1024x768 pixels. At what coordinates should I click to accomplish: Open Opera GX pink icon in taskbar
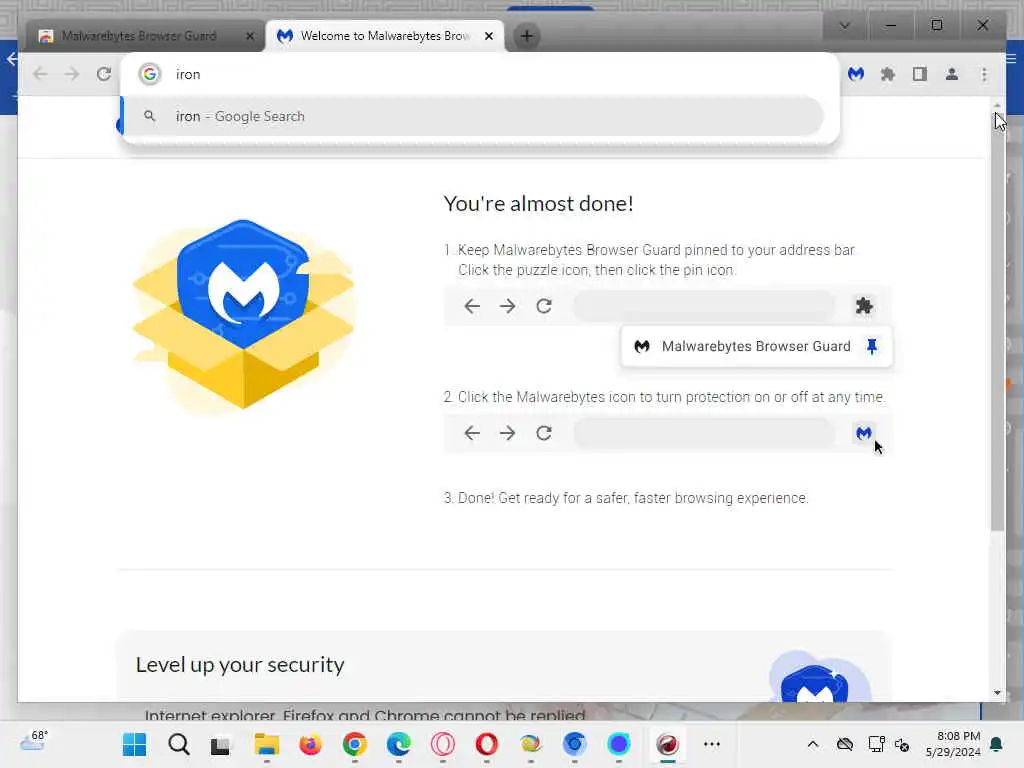(443, 744)
